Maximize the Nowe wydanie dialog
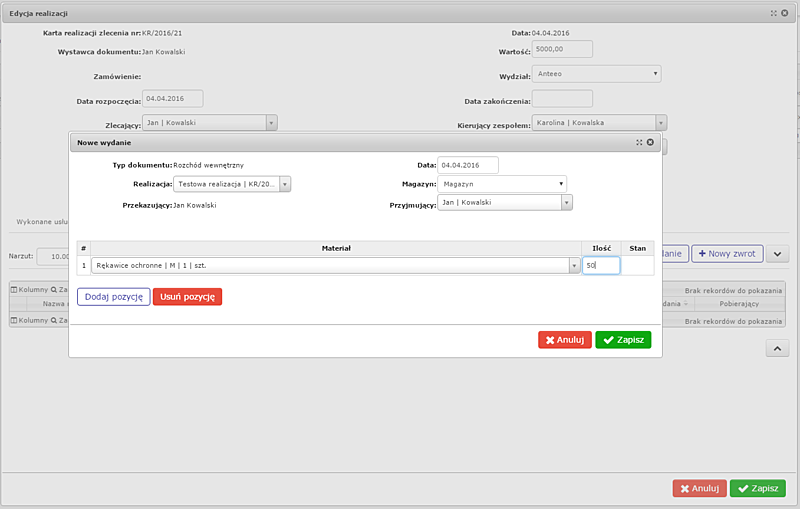The width and height of the screenshot is (800, 509). tap(639, 143)
